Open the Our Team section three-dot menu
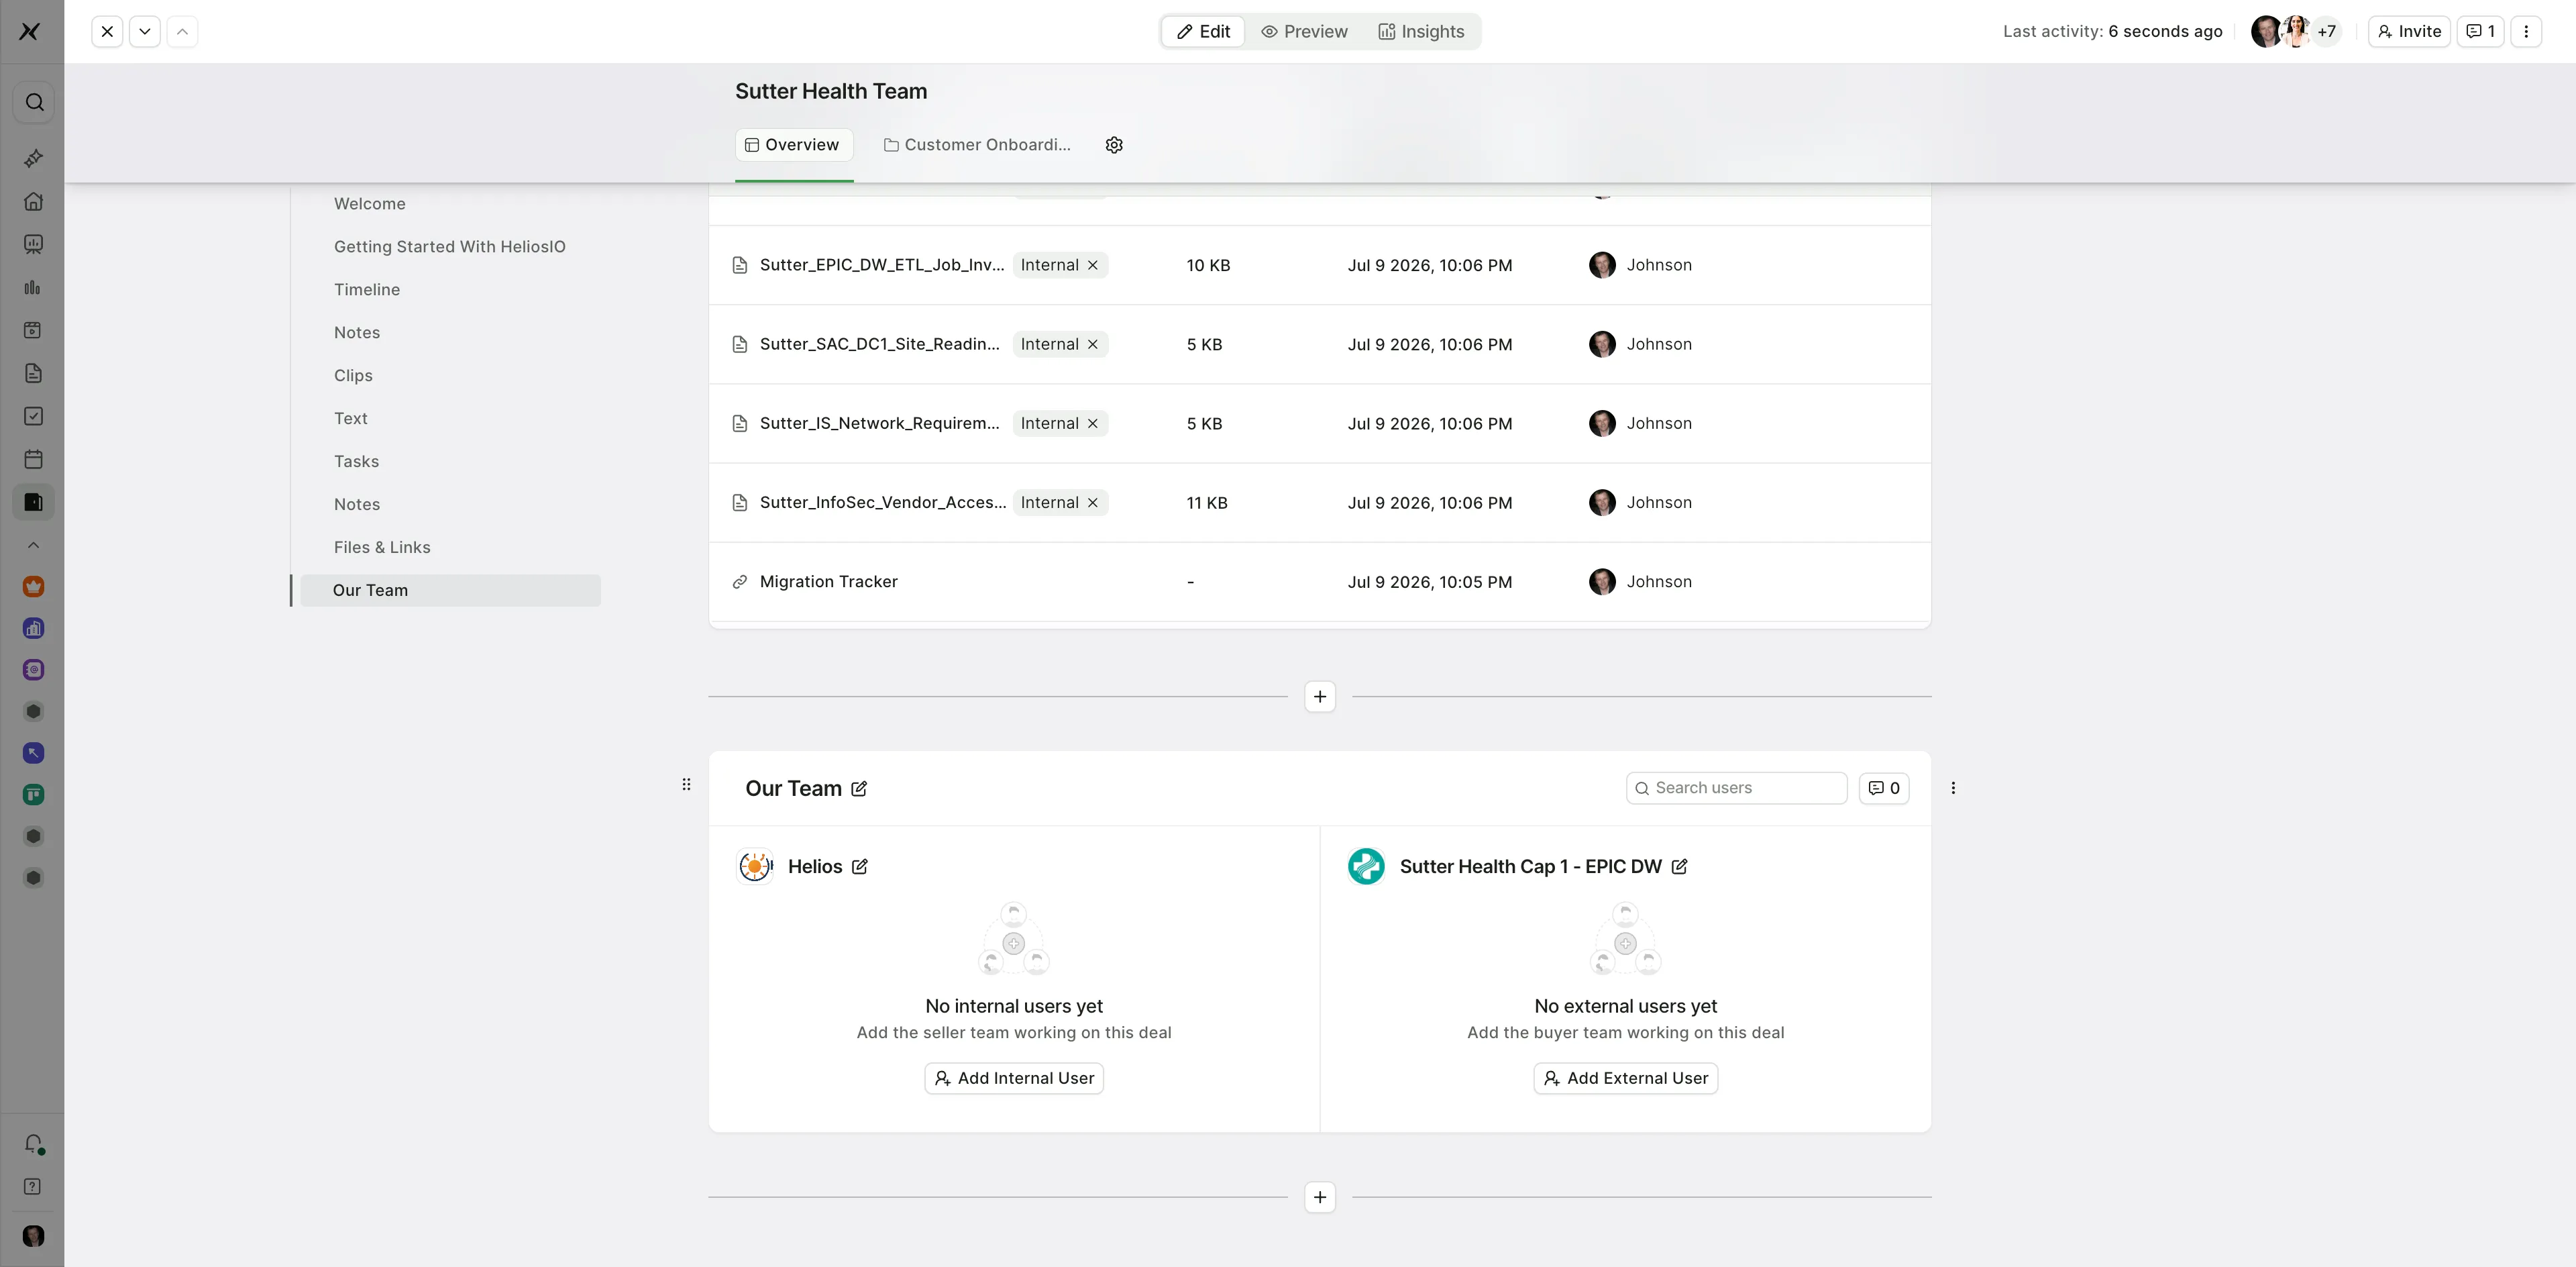2576x1267 pixels. click(1953, 788)
